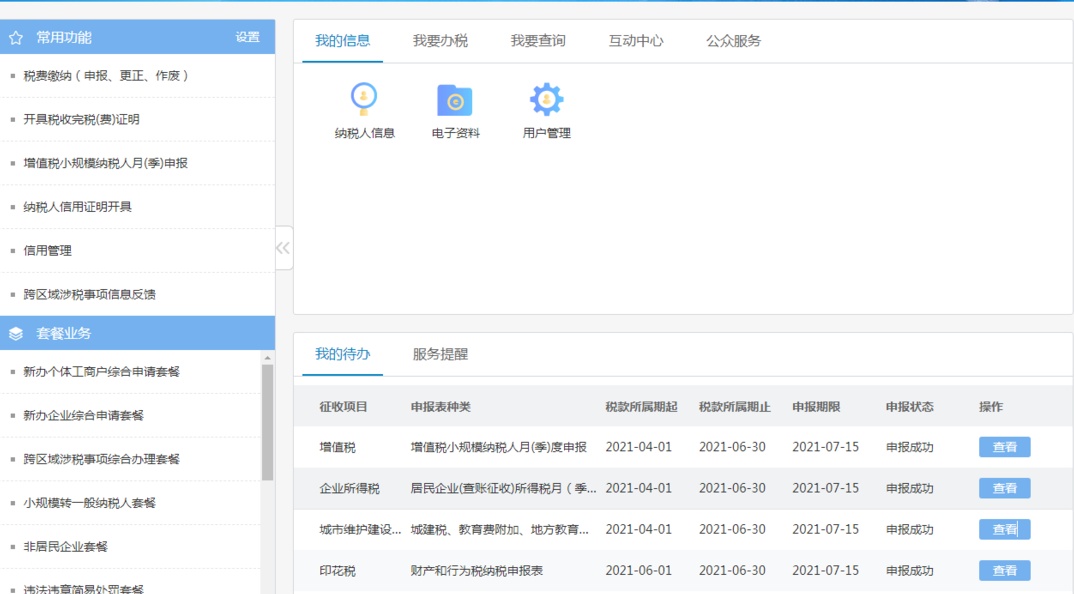The image size is (1074, 594).
Task: Open the 纳税人信息 icon
Action: tap(364, 101)
